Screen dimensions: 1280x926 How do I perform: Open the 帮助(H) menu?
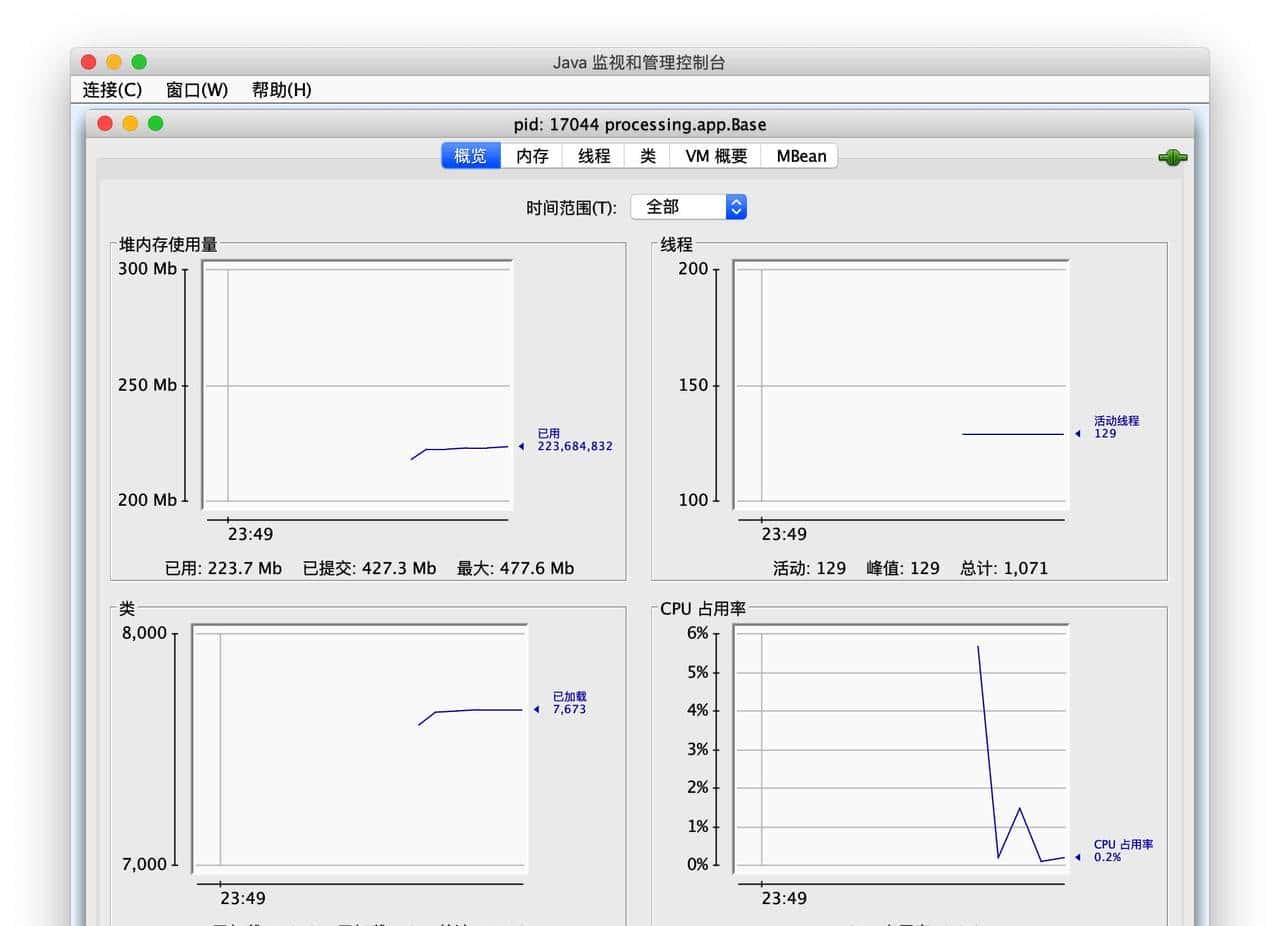(x=281, y=90)
